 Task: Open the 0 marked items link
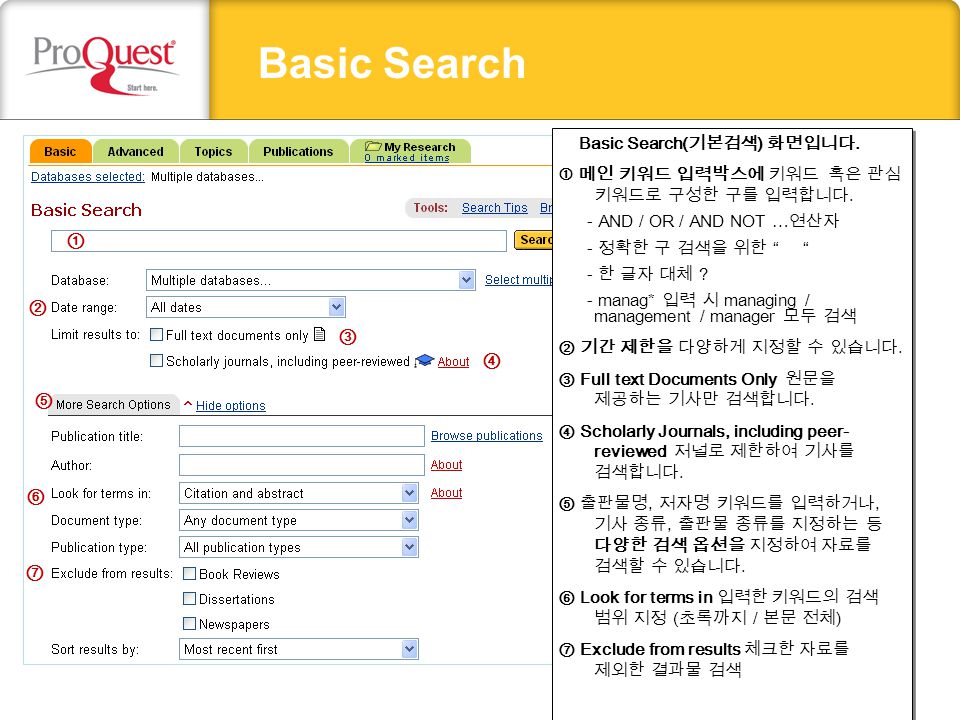point(407,158)
